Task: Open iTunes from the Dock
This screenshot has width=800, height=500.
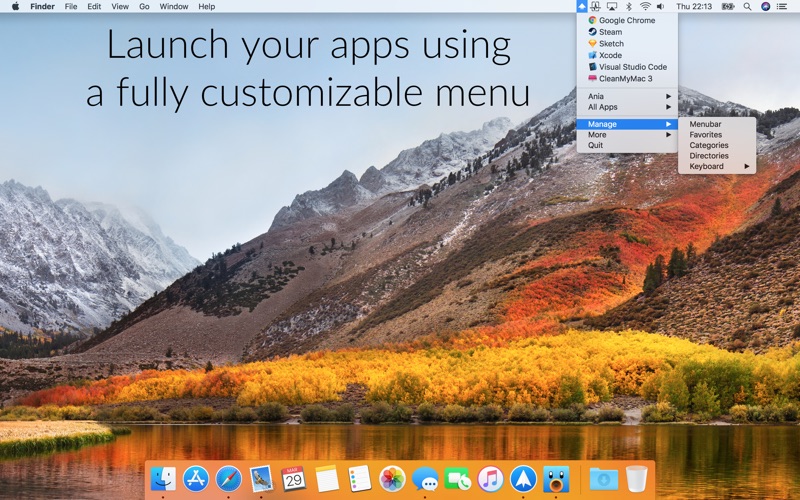Action: 490,479
